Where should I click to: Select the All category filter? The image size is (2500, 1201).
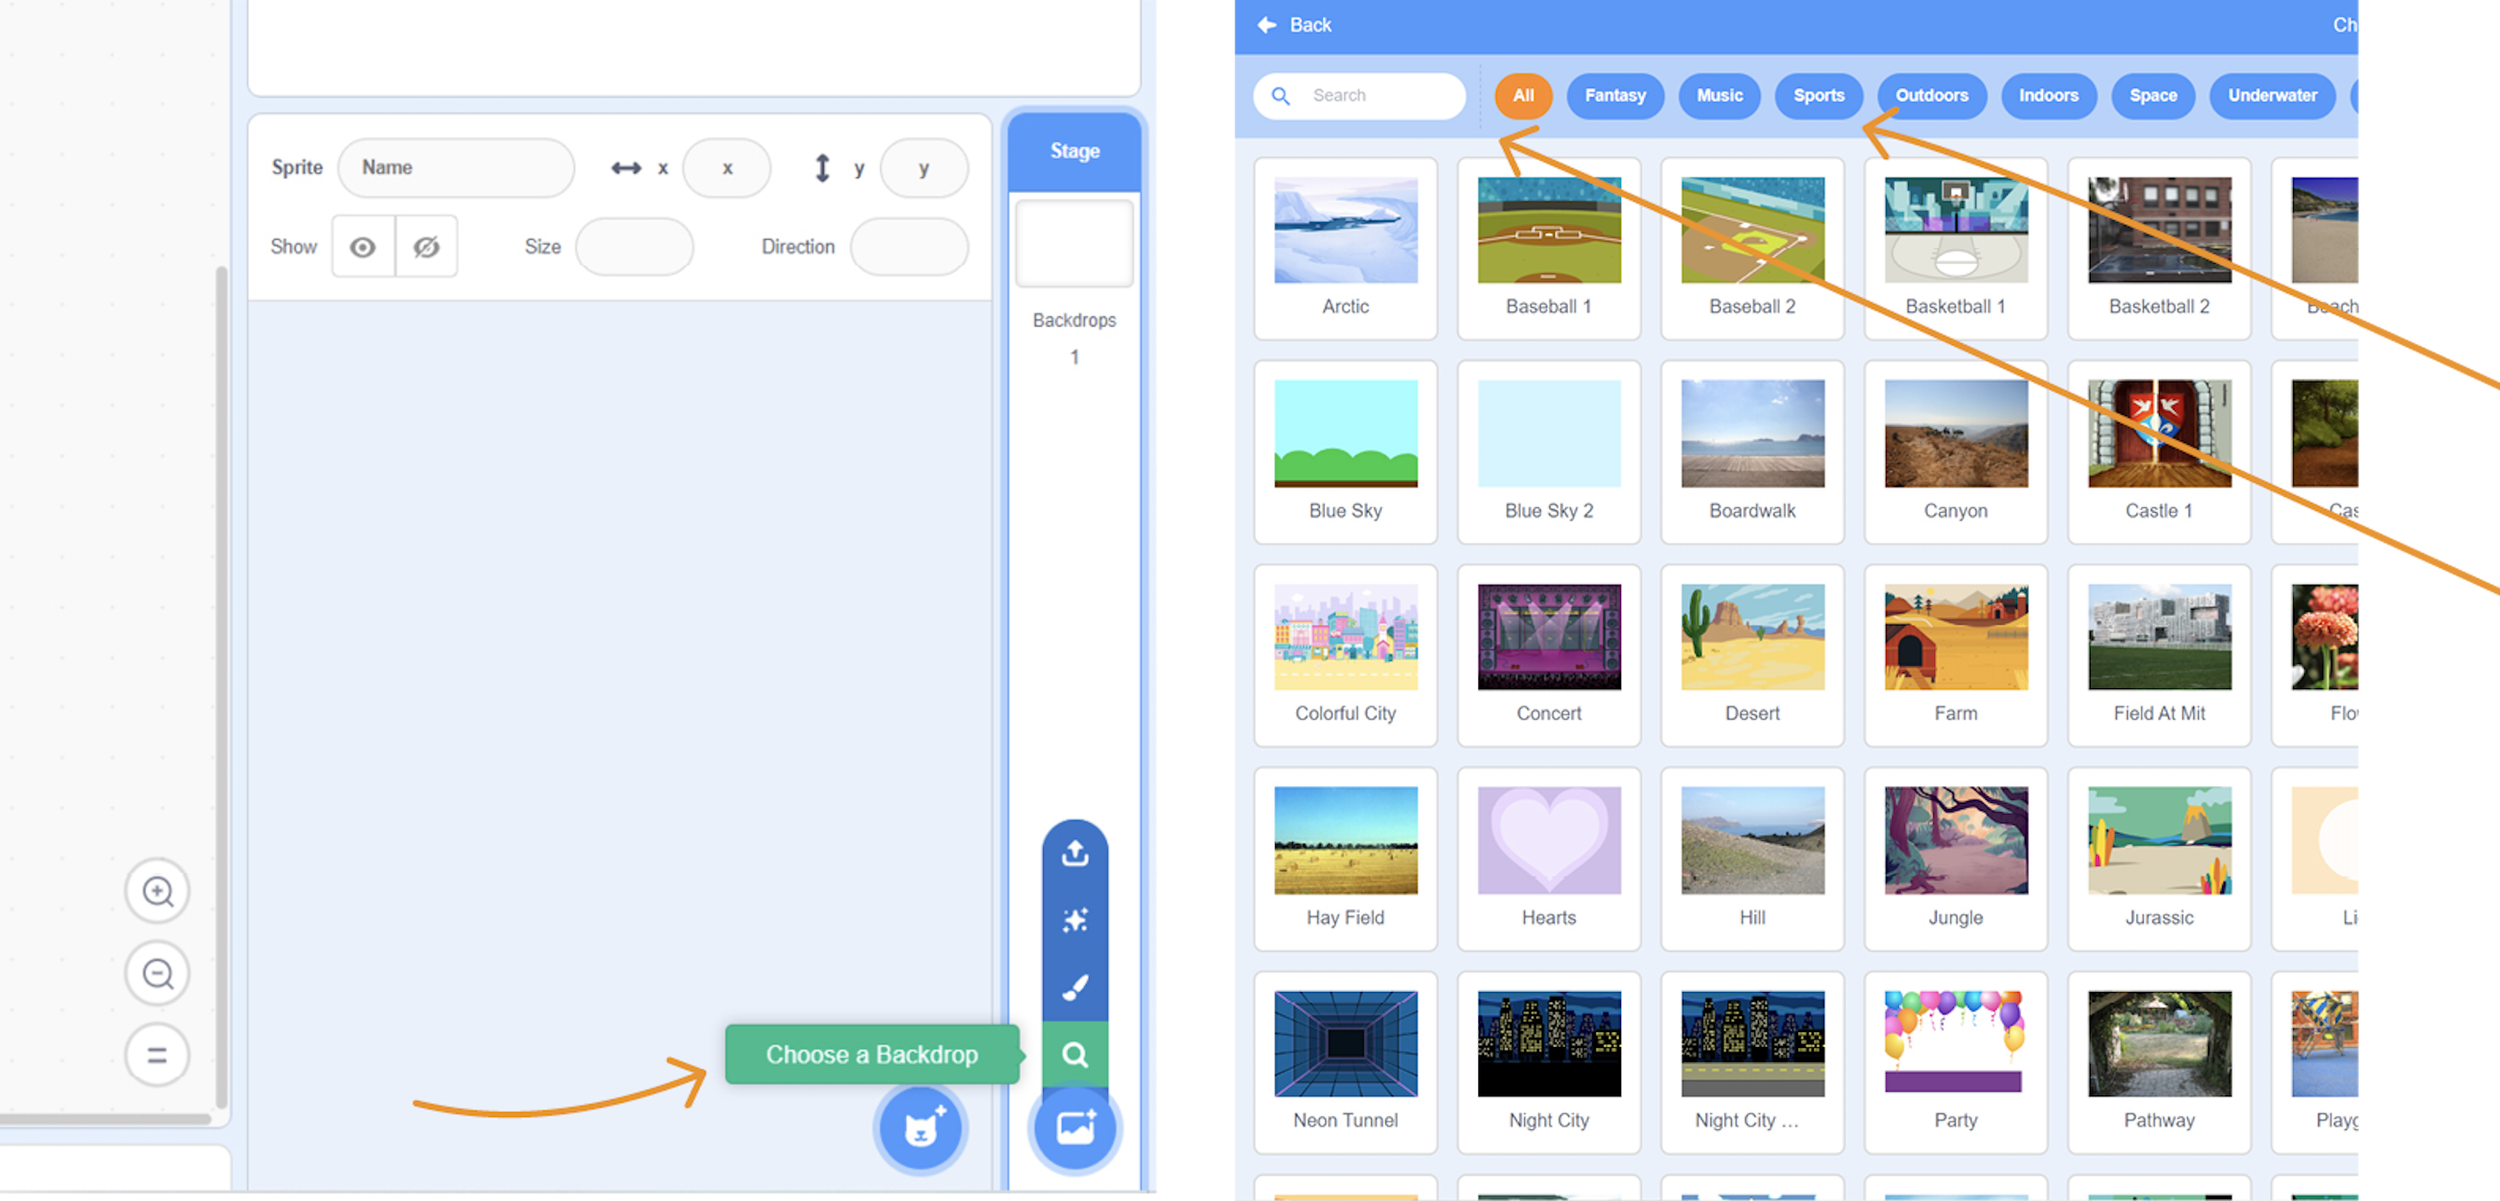(1522, 96)
